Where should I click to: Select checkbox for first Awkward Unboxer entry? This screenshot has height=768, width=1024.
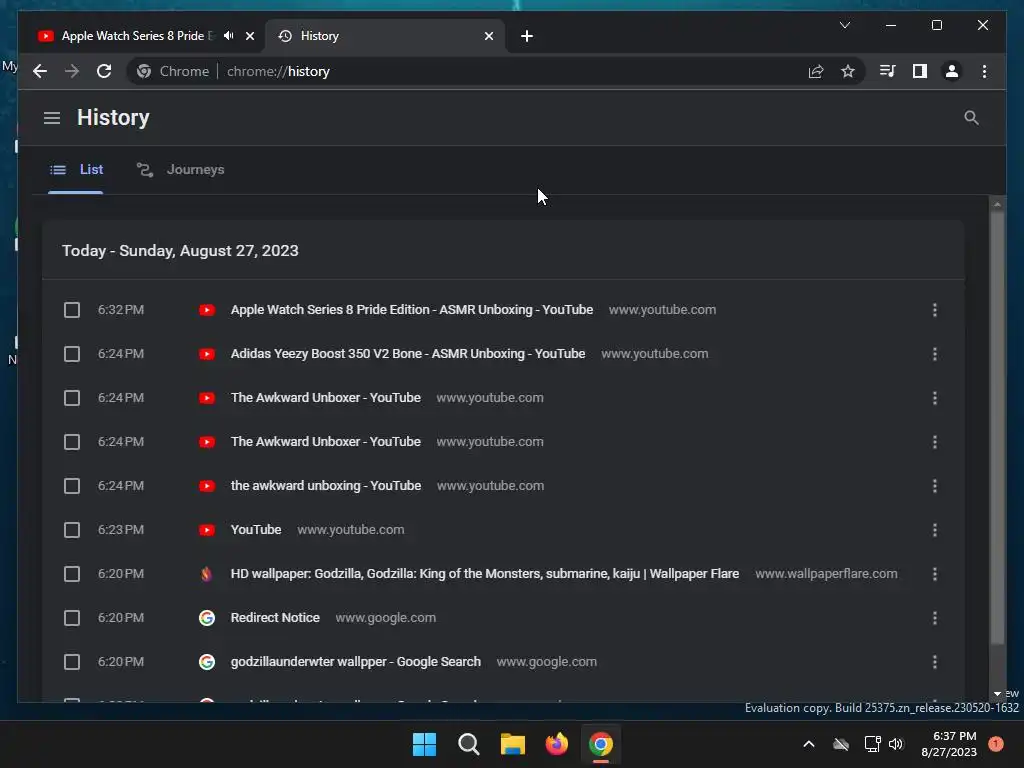click(x=72, y=398)
